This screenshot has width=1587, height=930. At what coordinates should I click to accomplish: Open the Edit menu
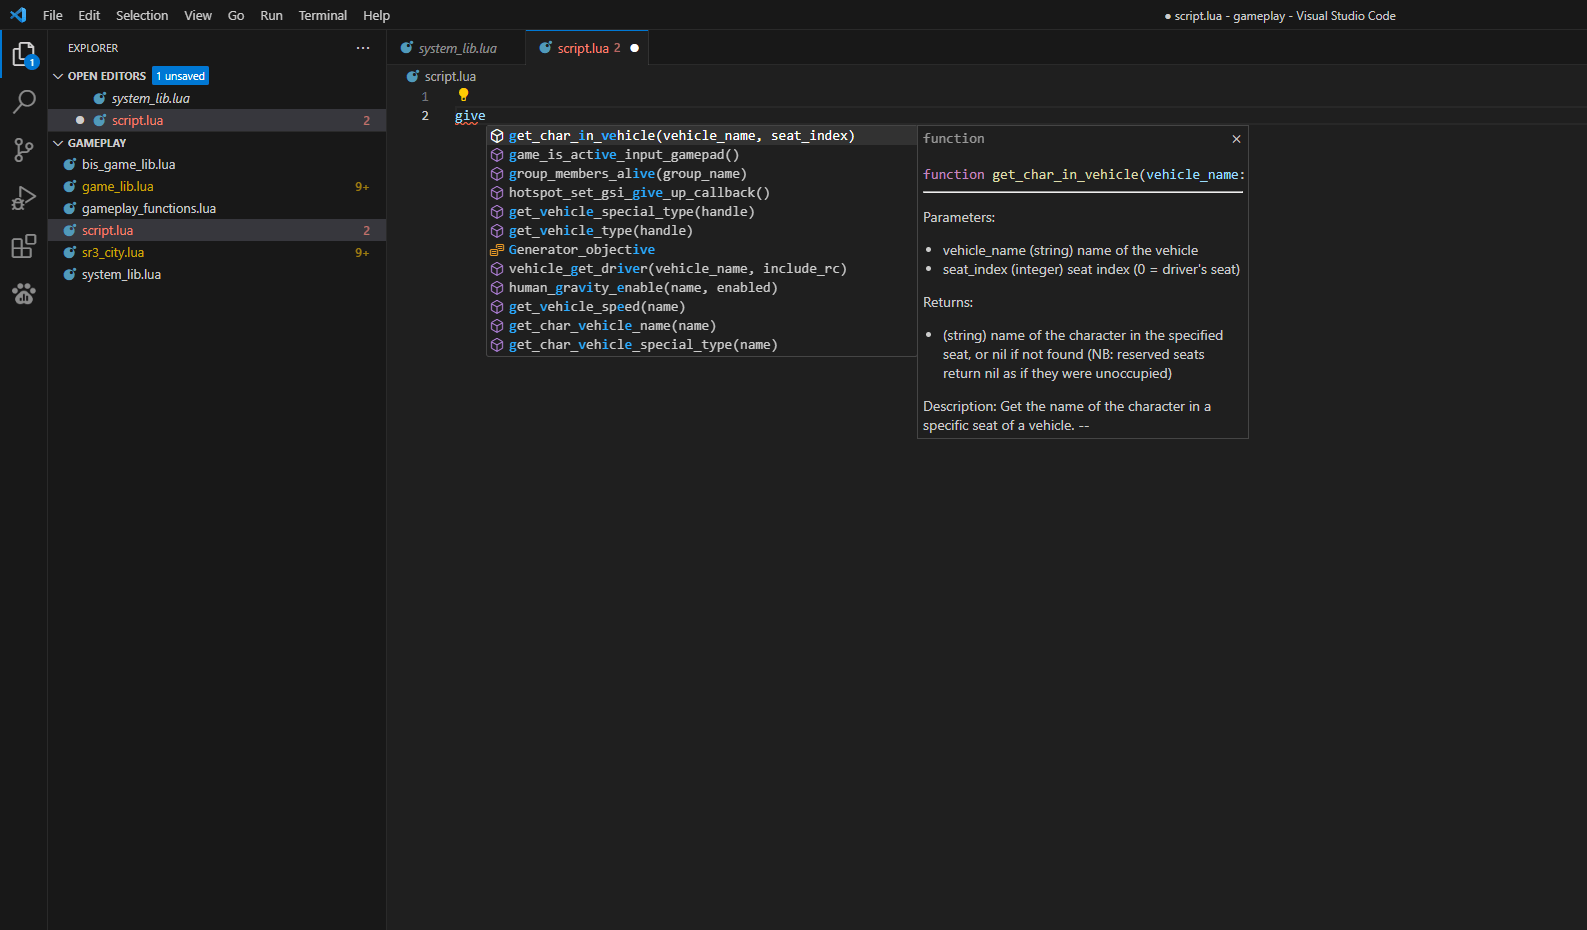(89, 15)
